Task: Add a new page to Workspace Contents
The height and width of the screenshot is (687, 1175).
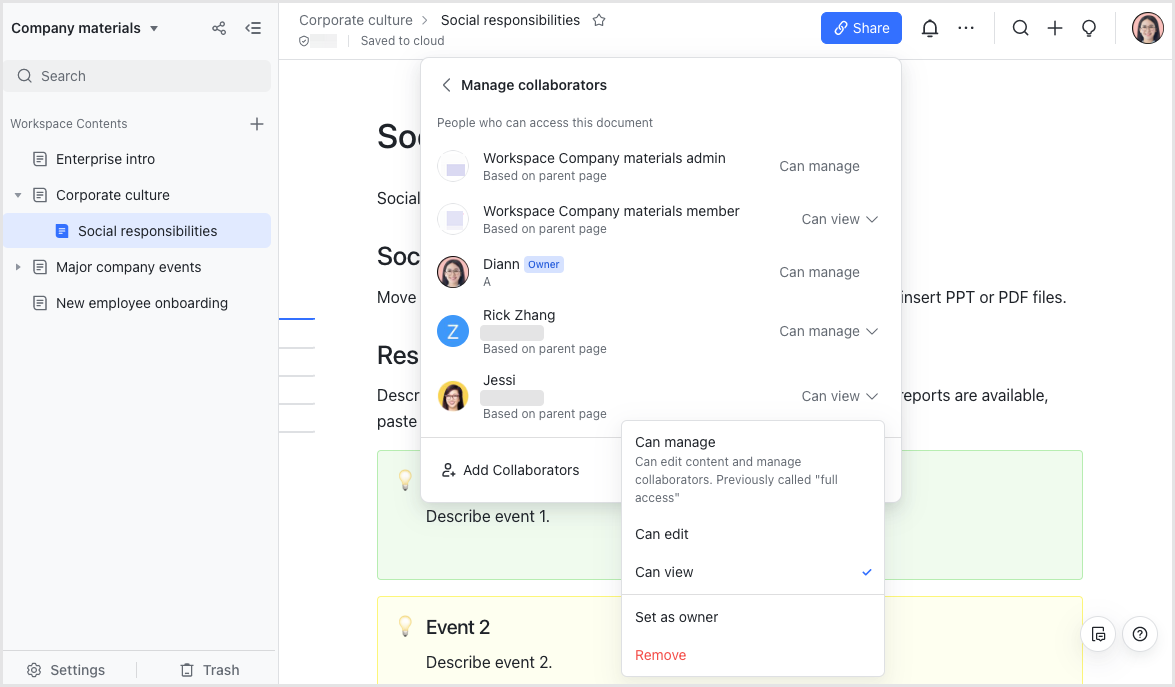Action: [x=257, y=124]
